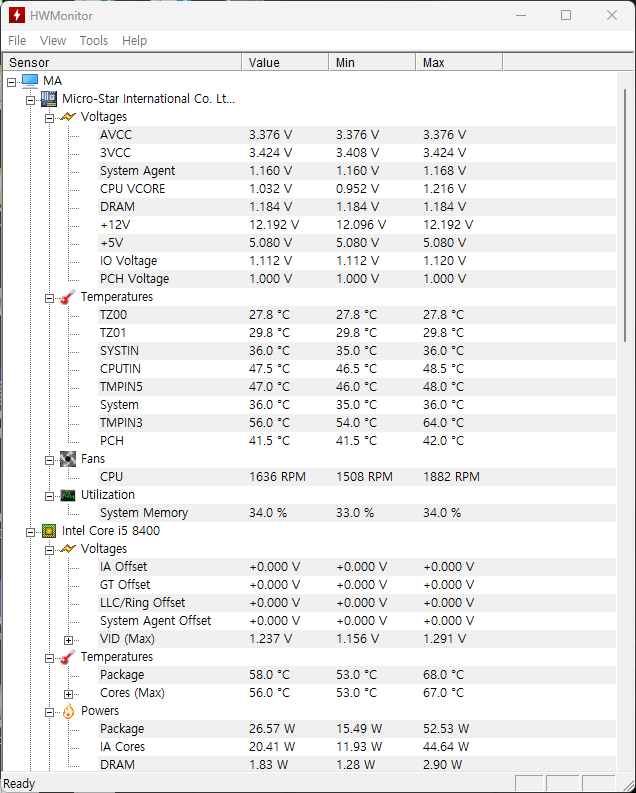Select the TMPIN3 temperature row
This screenshot has height=793, width=636.
[x=357, y=423]
